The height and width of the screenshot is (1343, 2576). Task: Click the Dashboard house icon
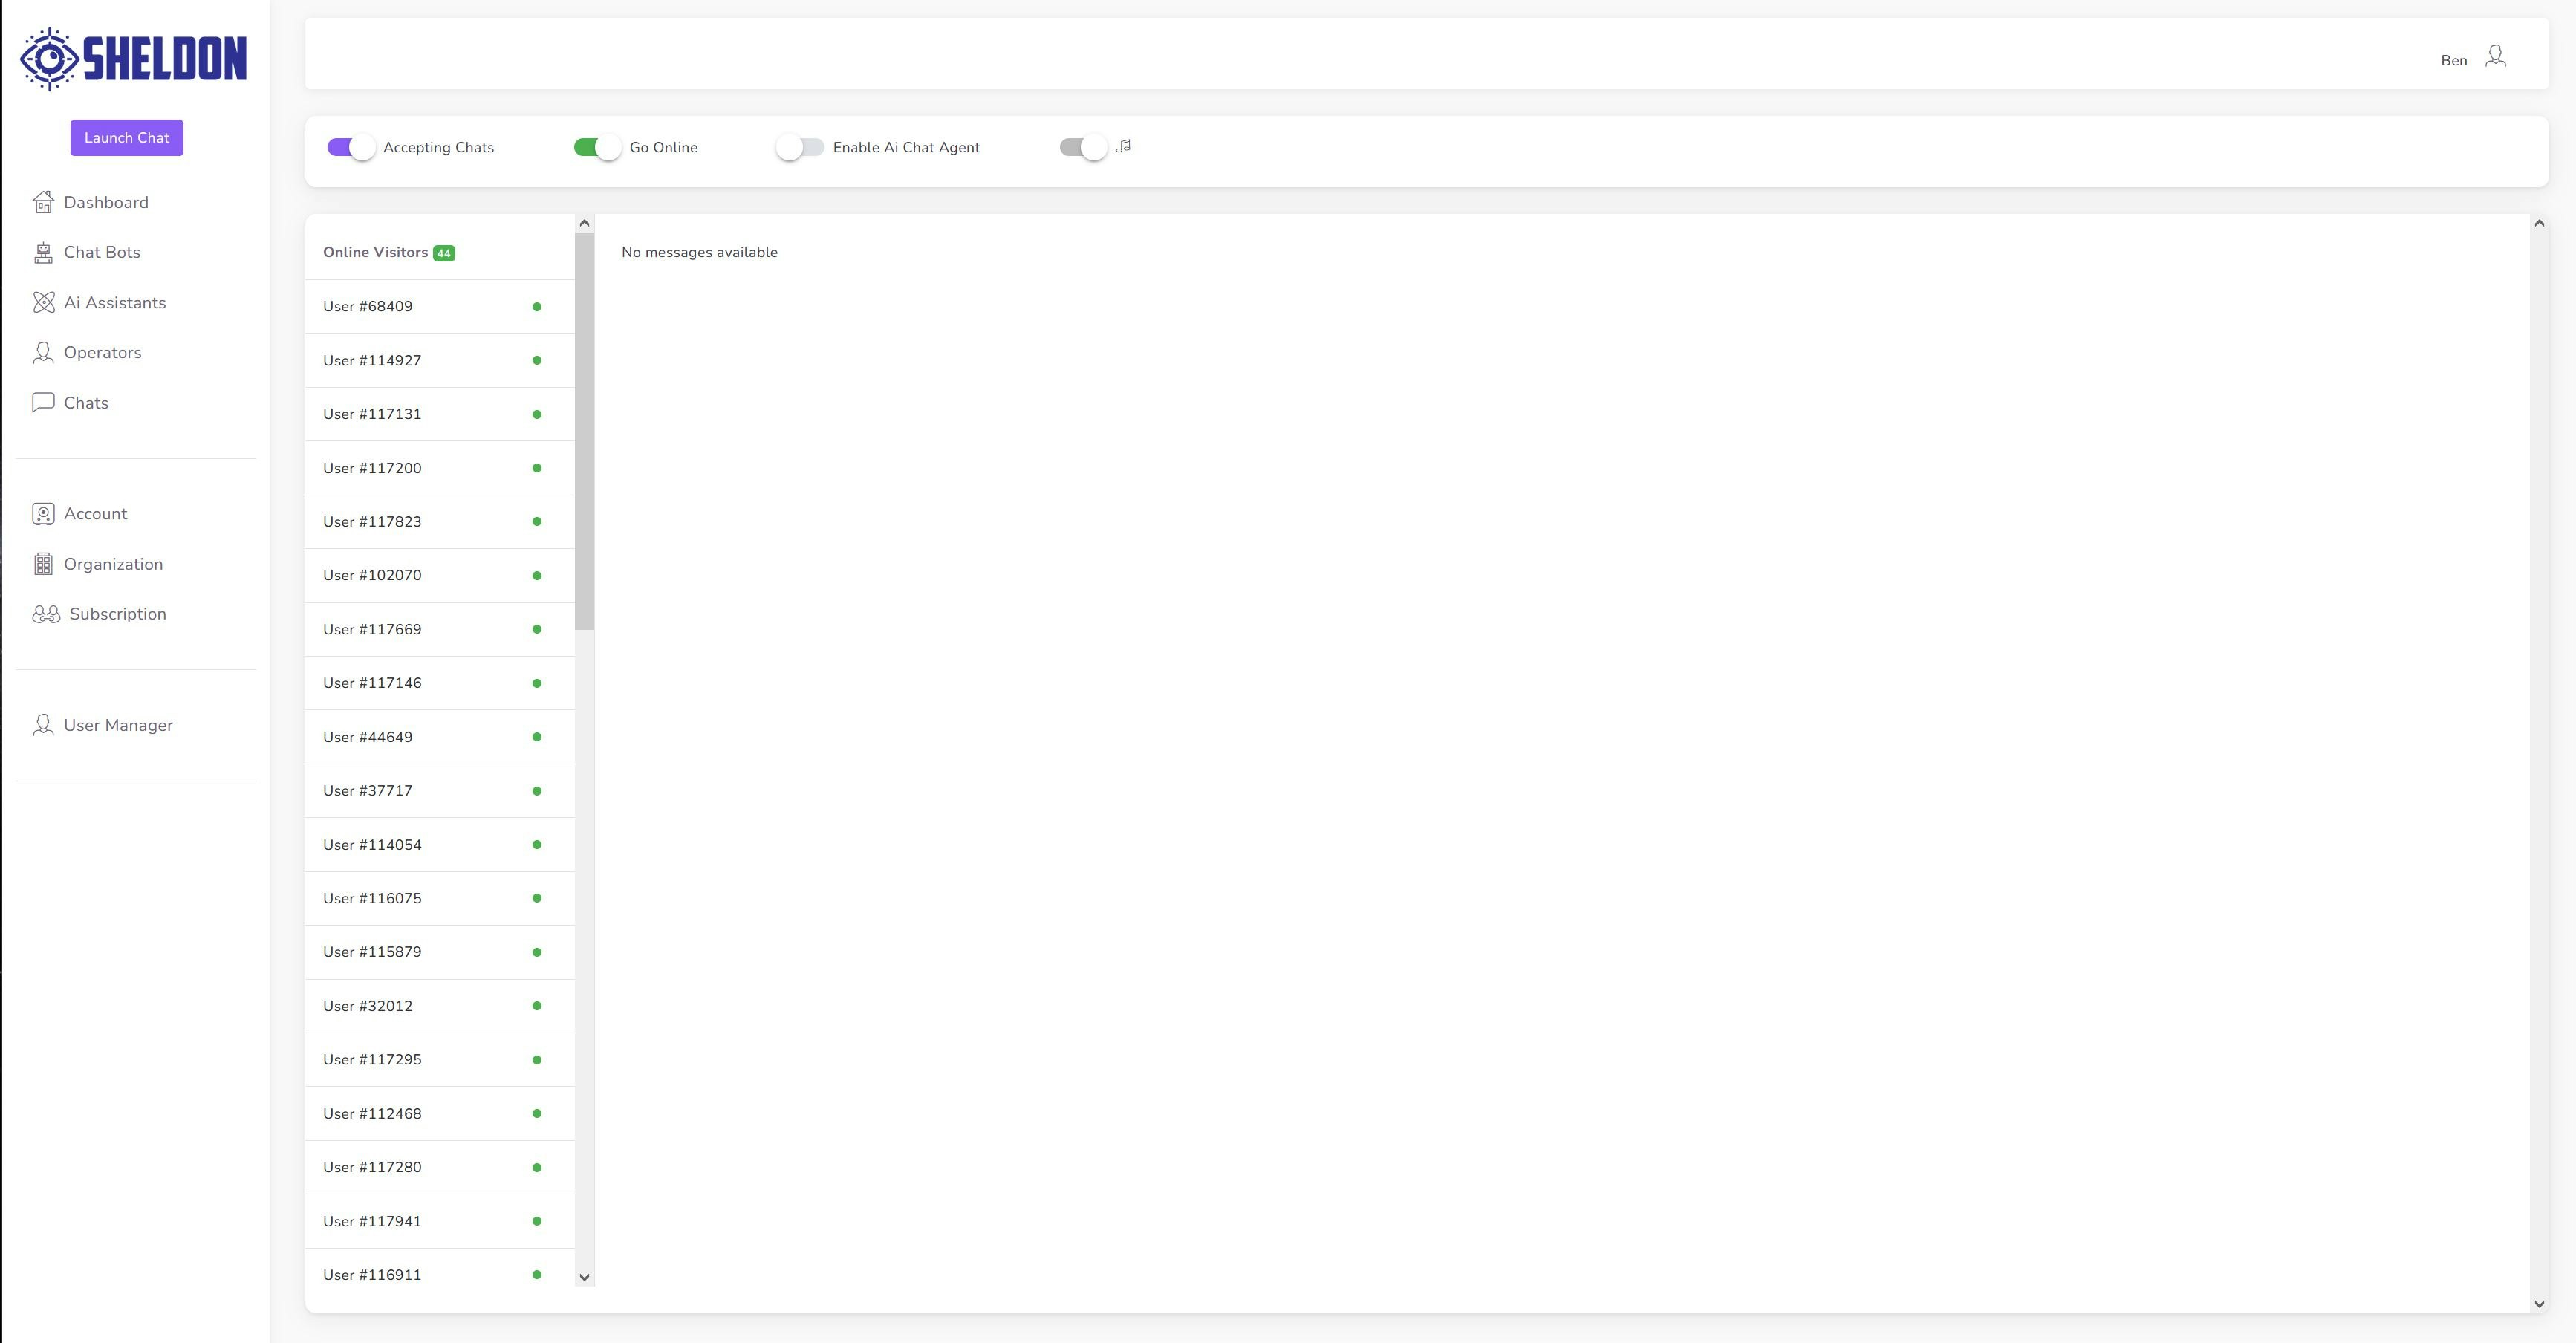pyautogui.click(x=43, y=202)
